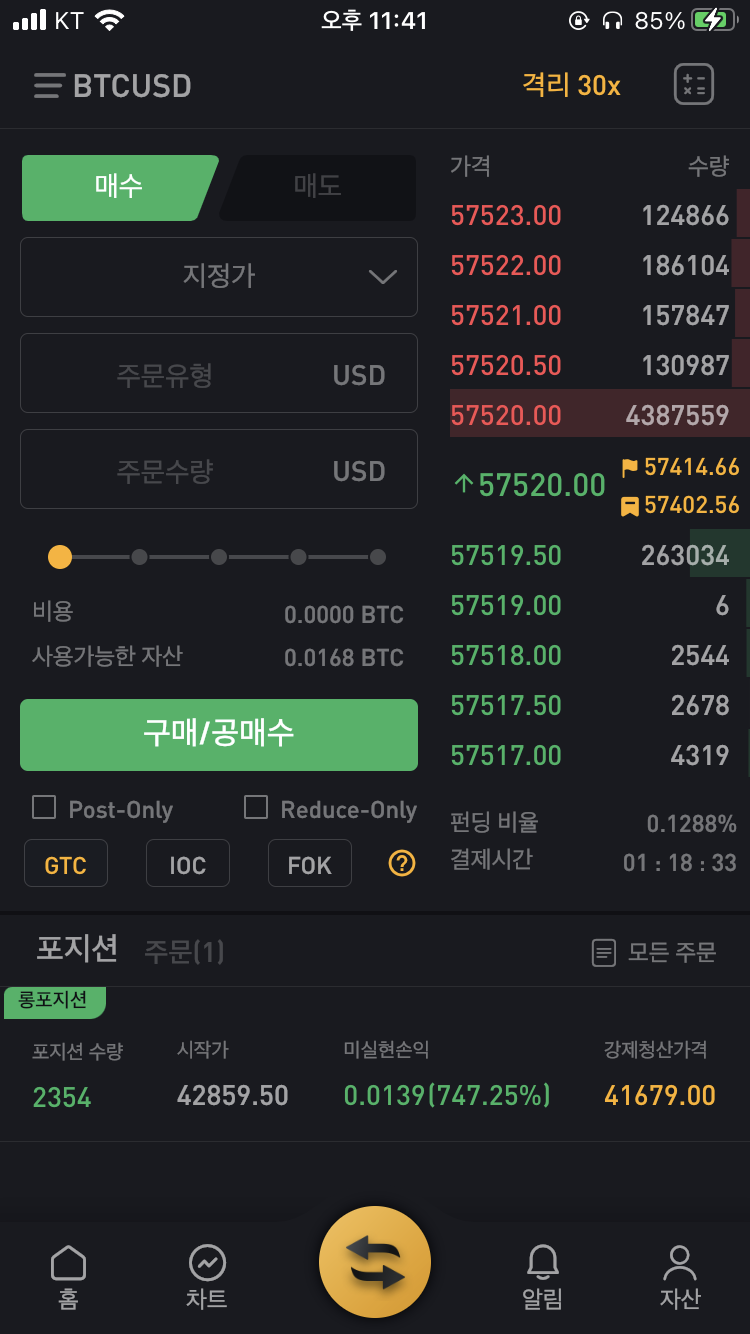
Task: Go to 홈 home tab icon
Action: (68, 1264)
